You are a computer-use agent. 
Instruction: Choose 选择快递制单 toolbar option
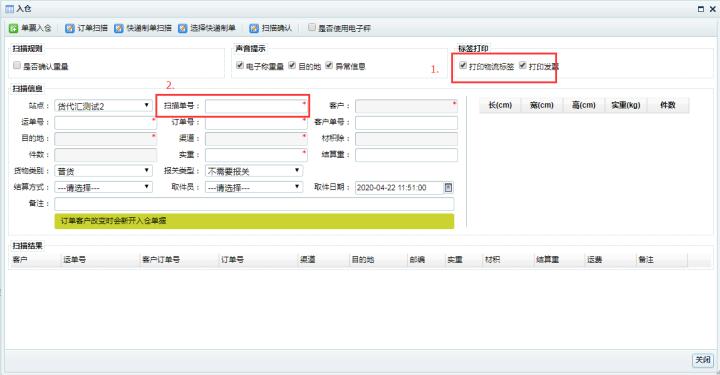[207, 28]
